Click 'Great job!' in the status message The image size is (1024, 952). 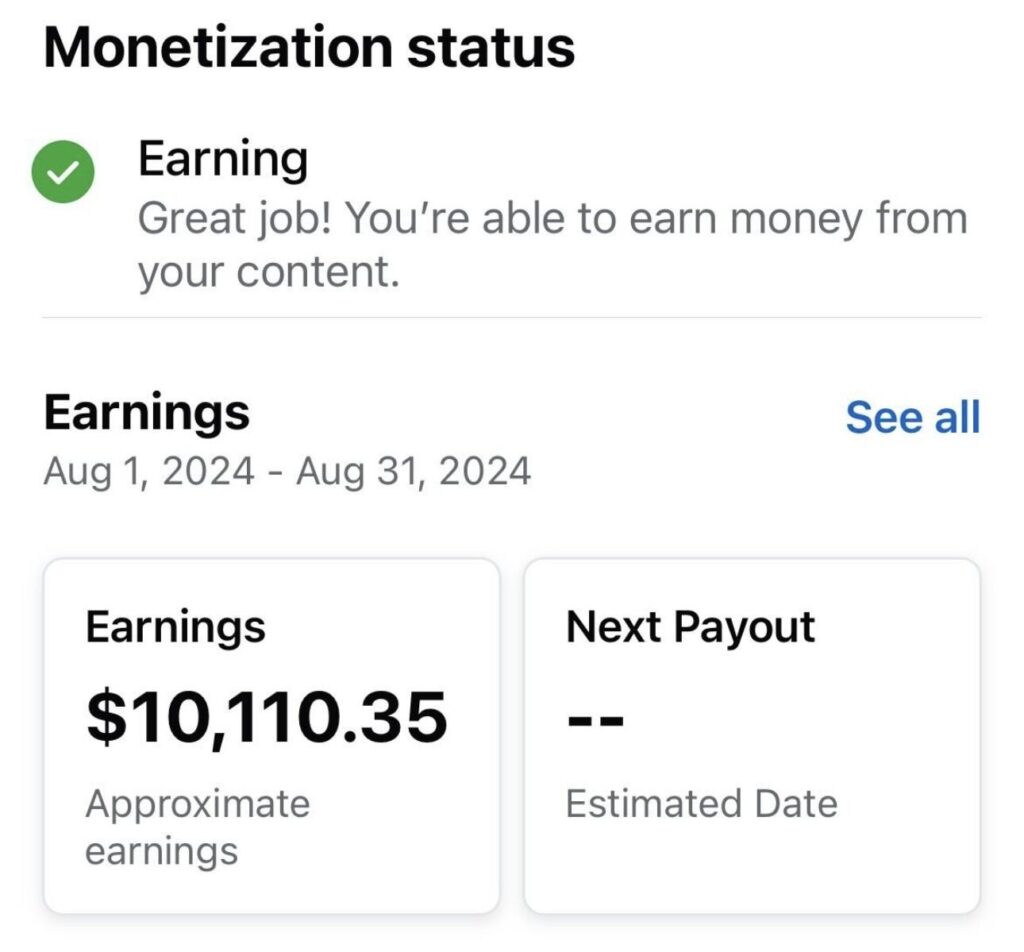(237, 218)
